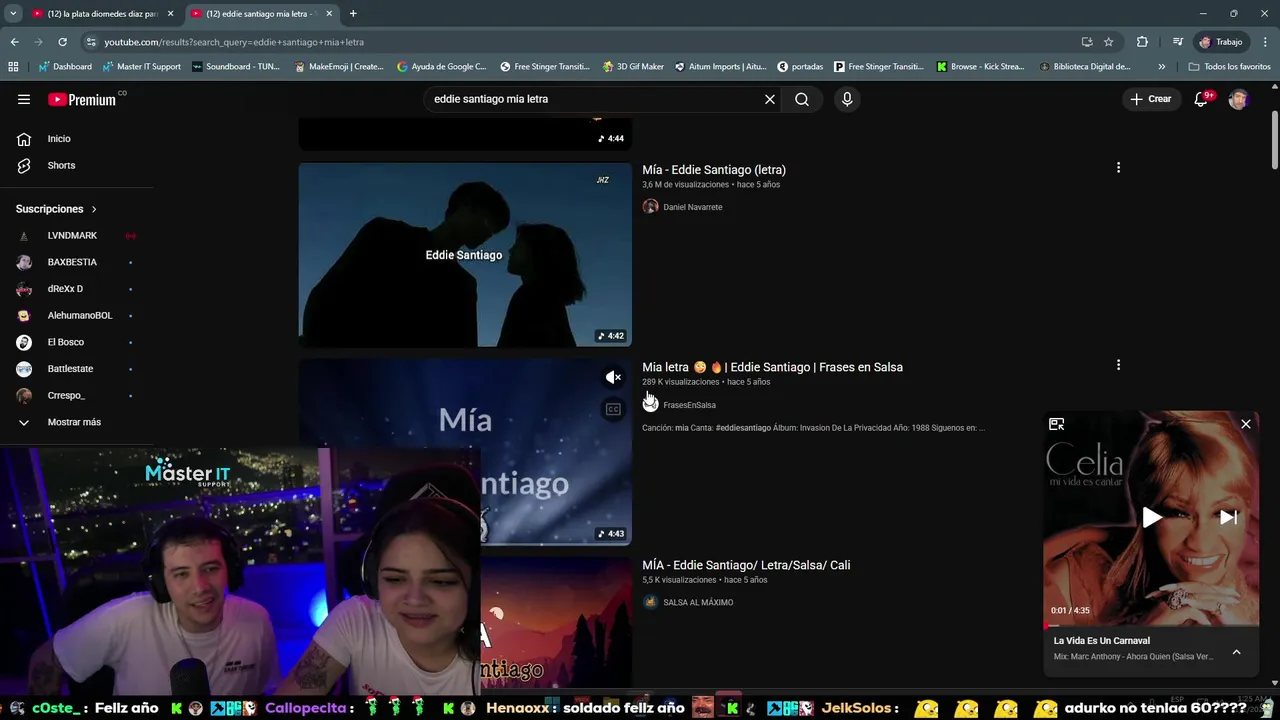The image size is (1280, 720).
Task: Open Shorts in the sidebar
Action: [61, 165]
